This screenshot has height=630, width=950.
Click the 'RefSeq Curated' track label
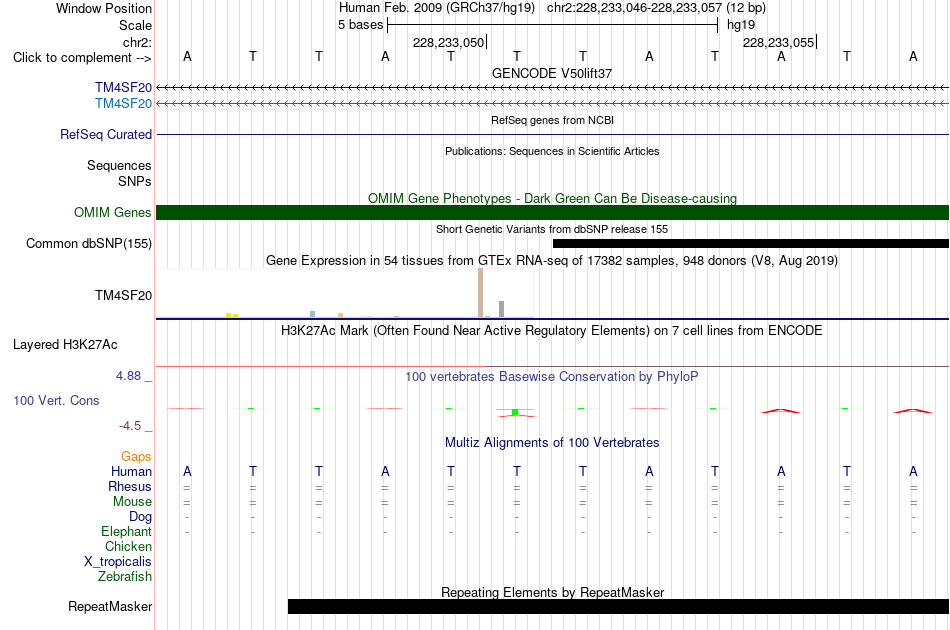click(105, 134)
